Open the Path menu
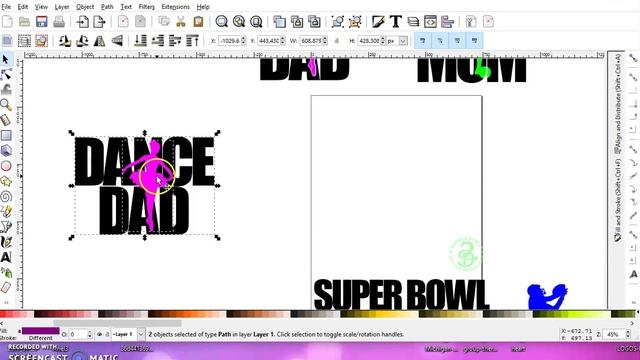Viewport: 640px width, 360px height. [x=107, y=7]
